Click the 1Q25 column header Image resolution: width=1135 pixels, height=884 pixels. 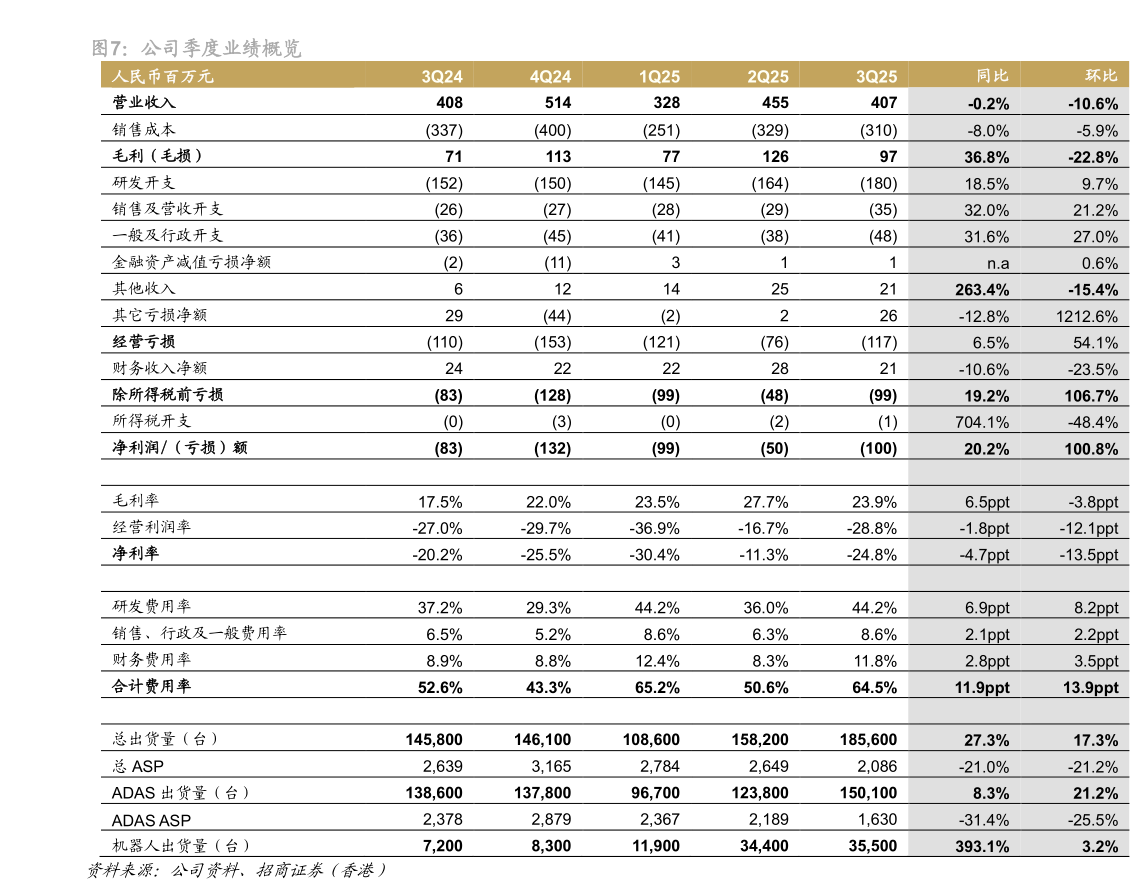tap(659, 76)
